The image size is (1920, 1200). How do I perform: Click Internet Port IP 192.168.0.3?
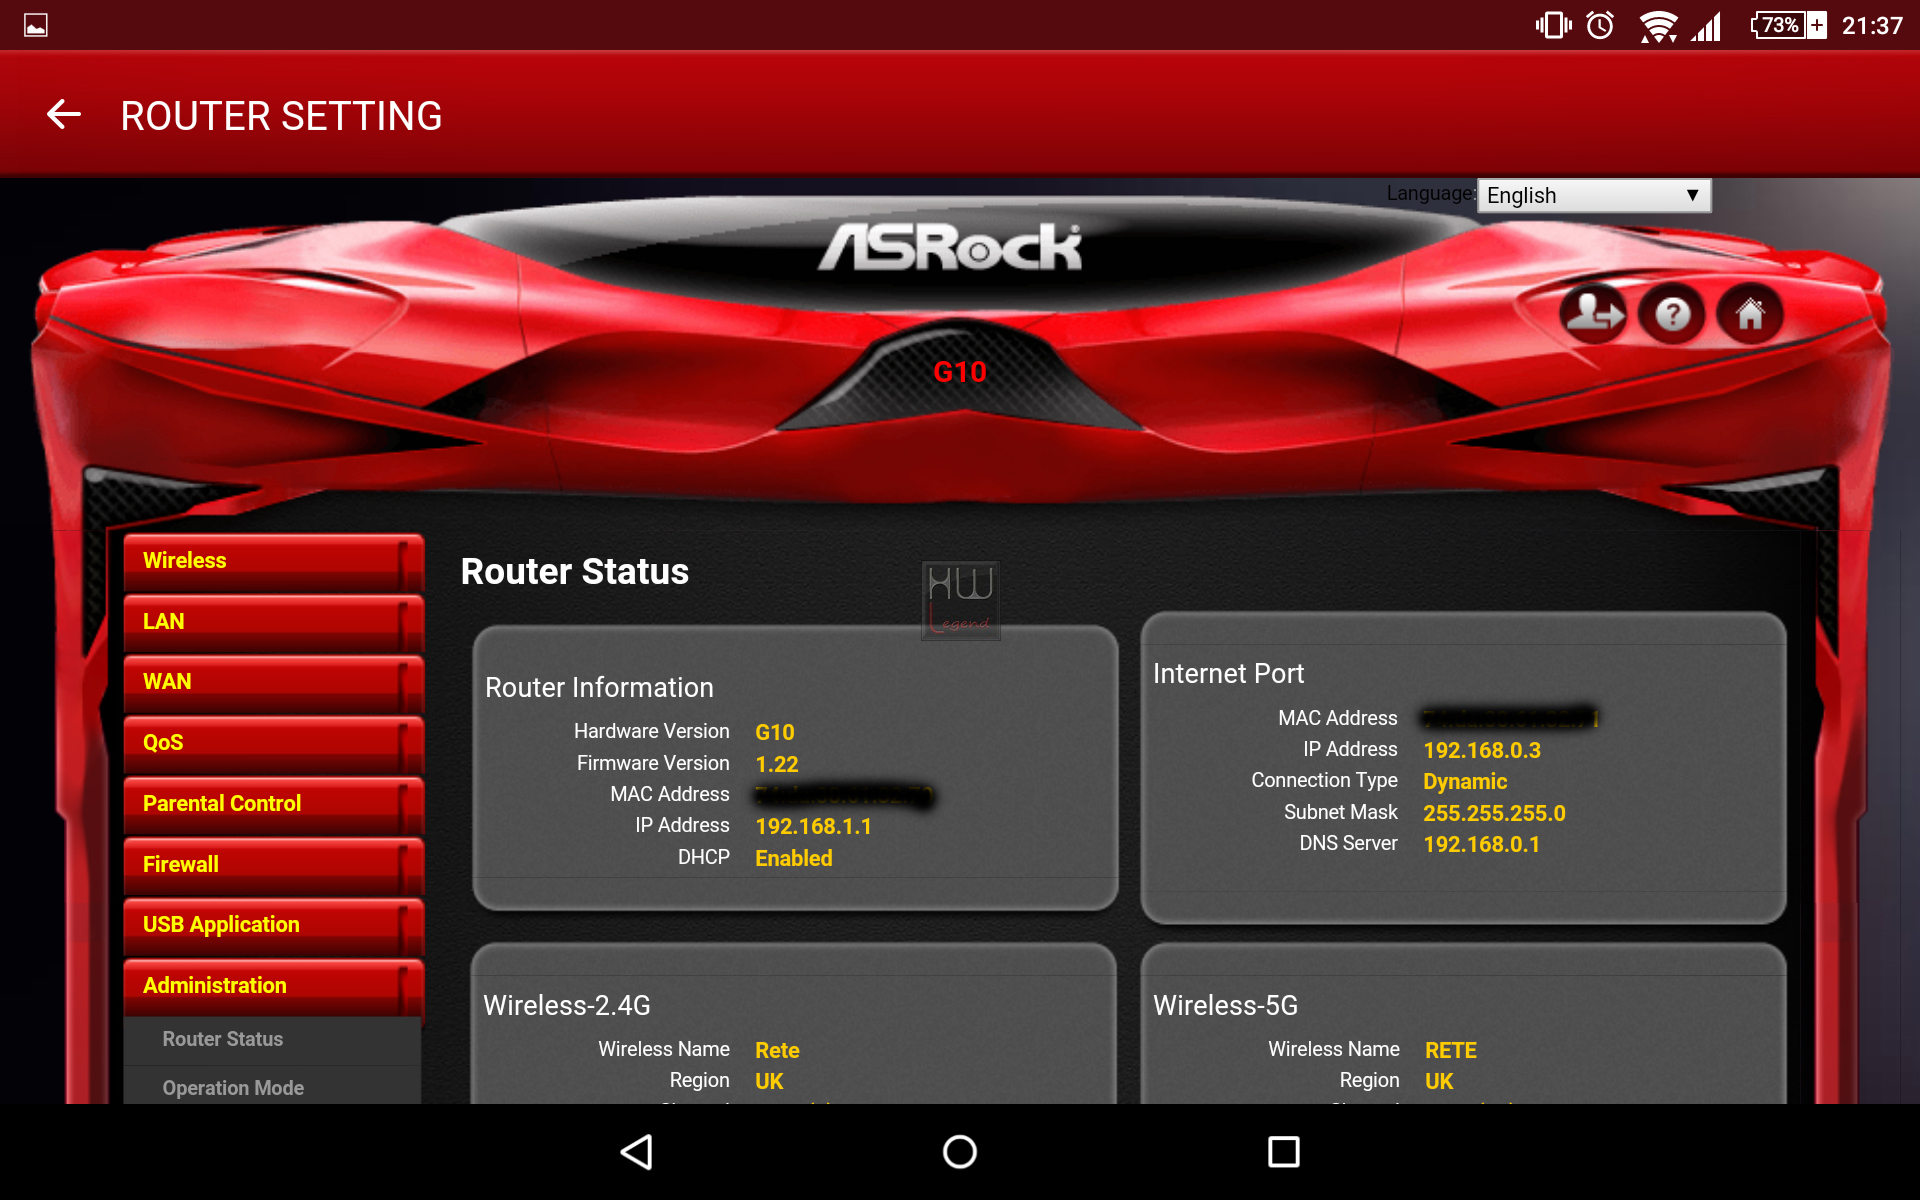(1482, 750)
